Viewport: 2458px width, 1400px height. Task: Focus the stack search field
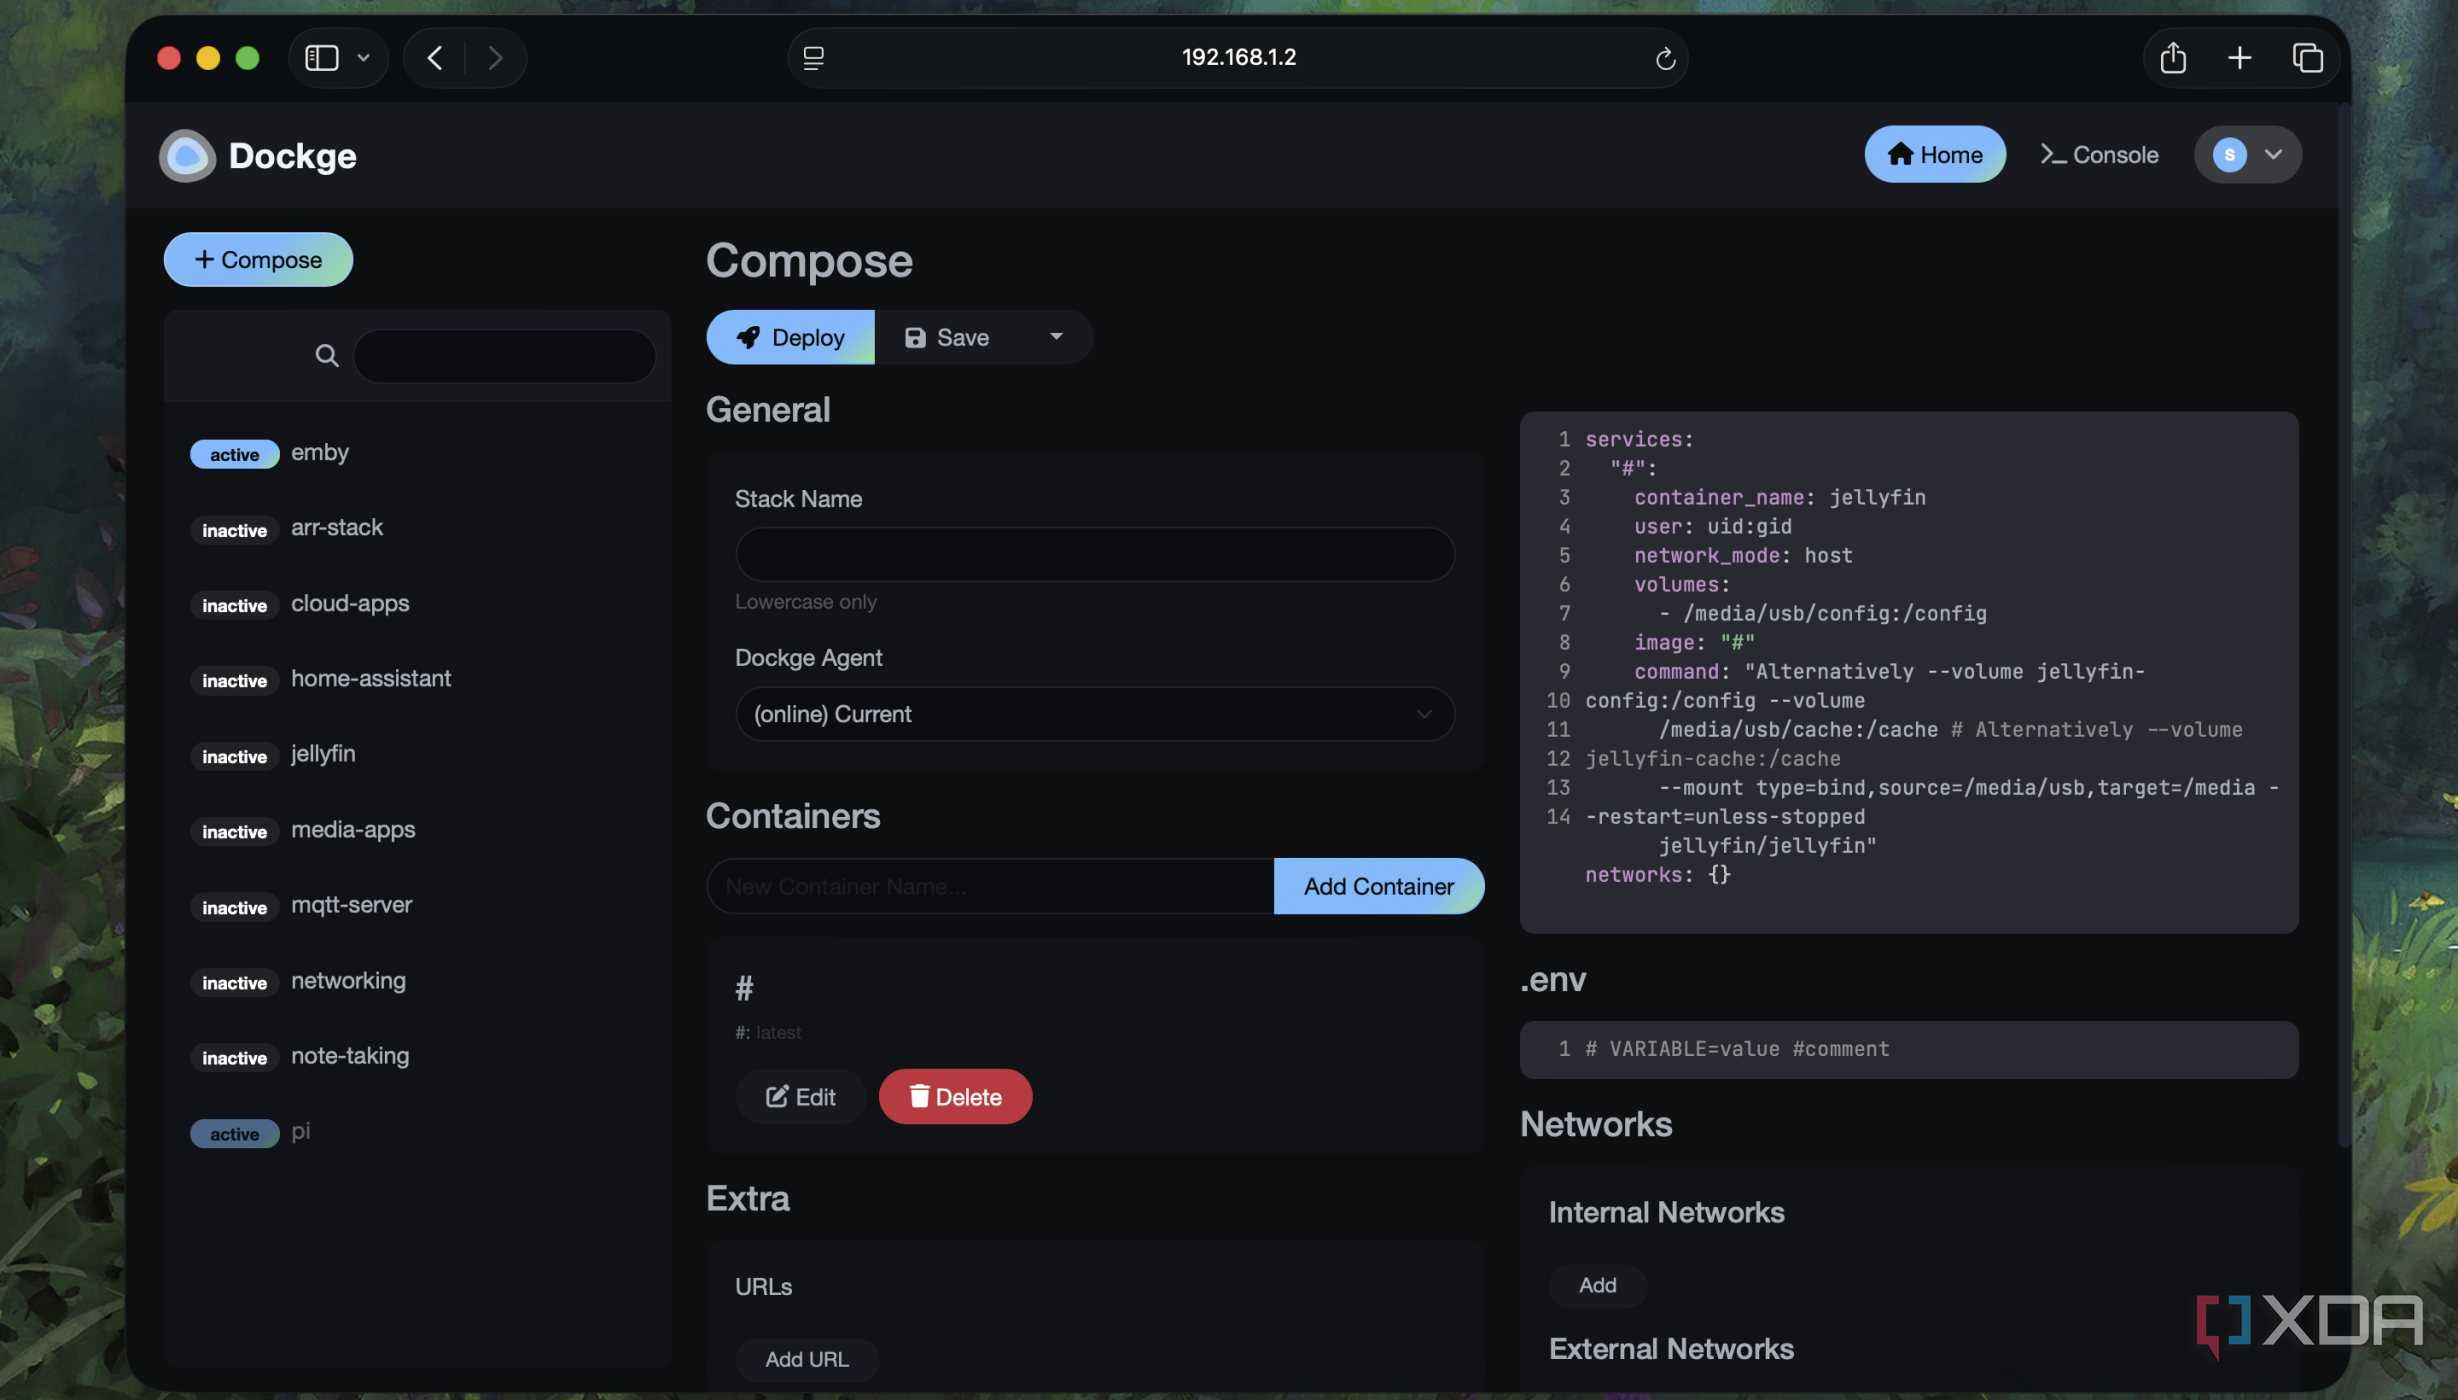(504, 355)
